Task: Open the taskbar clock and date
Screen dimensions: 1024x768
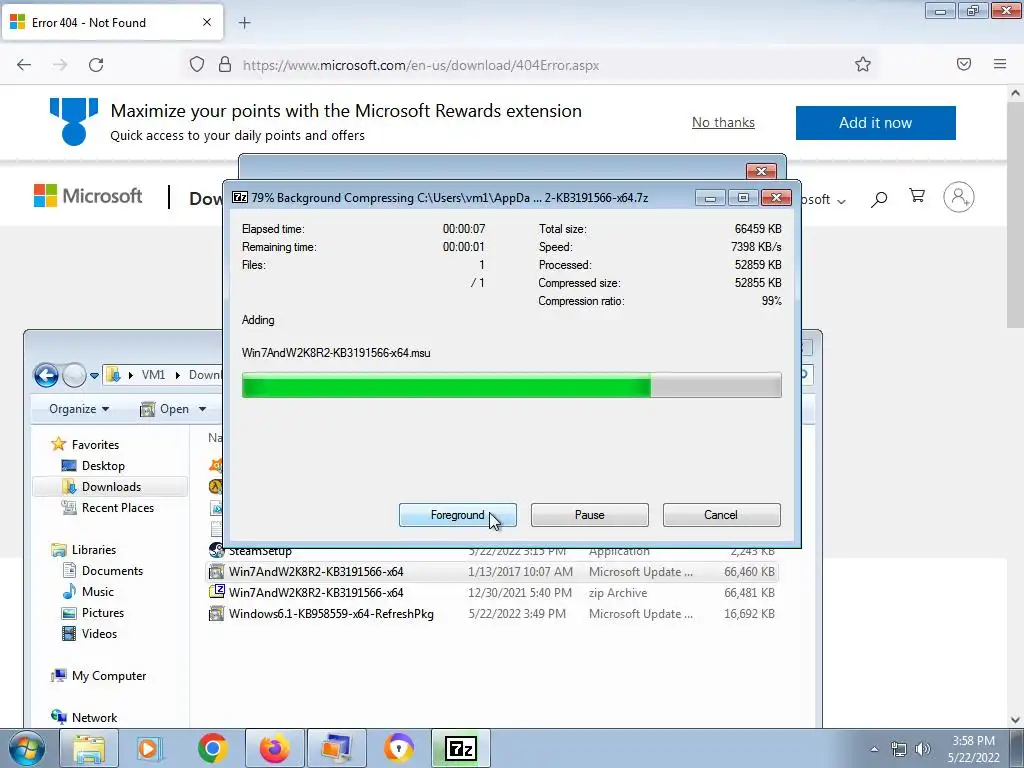Action: point(974,749)
